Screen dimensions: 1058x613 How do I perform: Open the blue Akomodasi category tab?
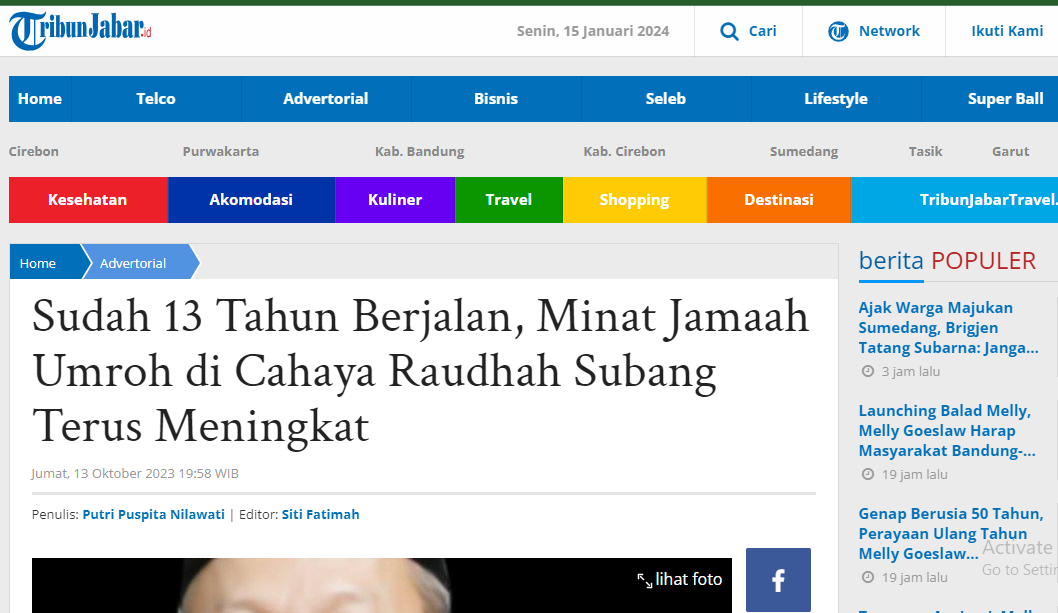251,200
